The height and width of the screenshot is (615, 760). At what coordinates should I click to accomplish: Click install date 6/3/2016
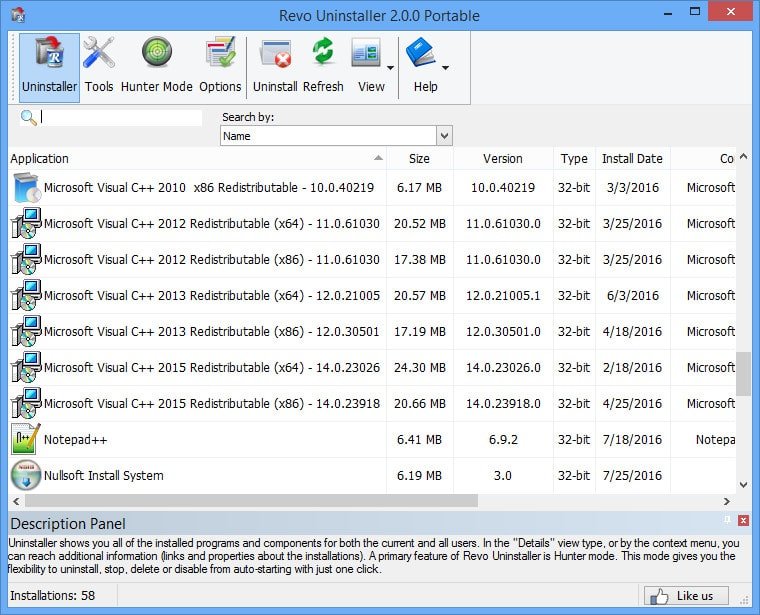633,295
